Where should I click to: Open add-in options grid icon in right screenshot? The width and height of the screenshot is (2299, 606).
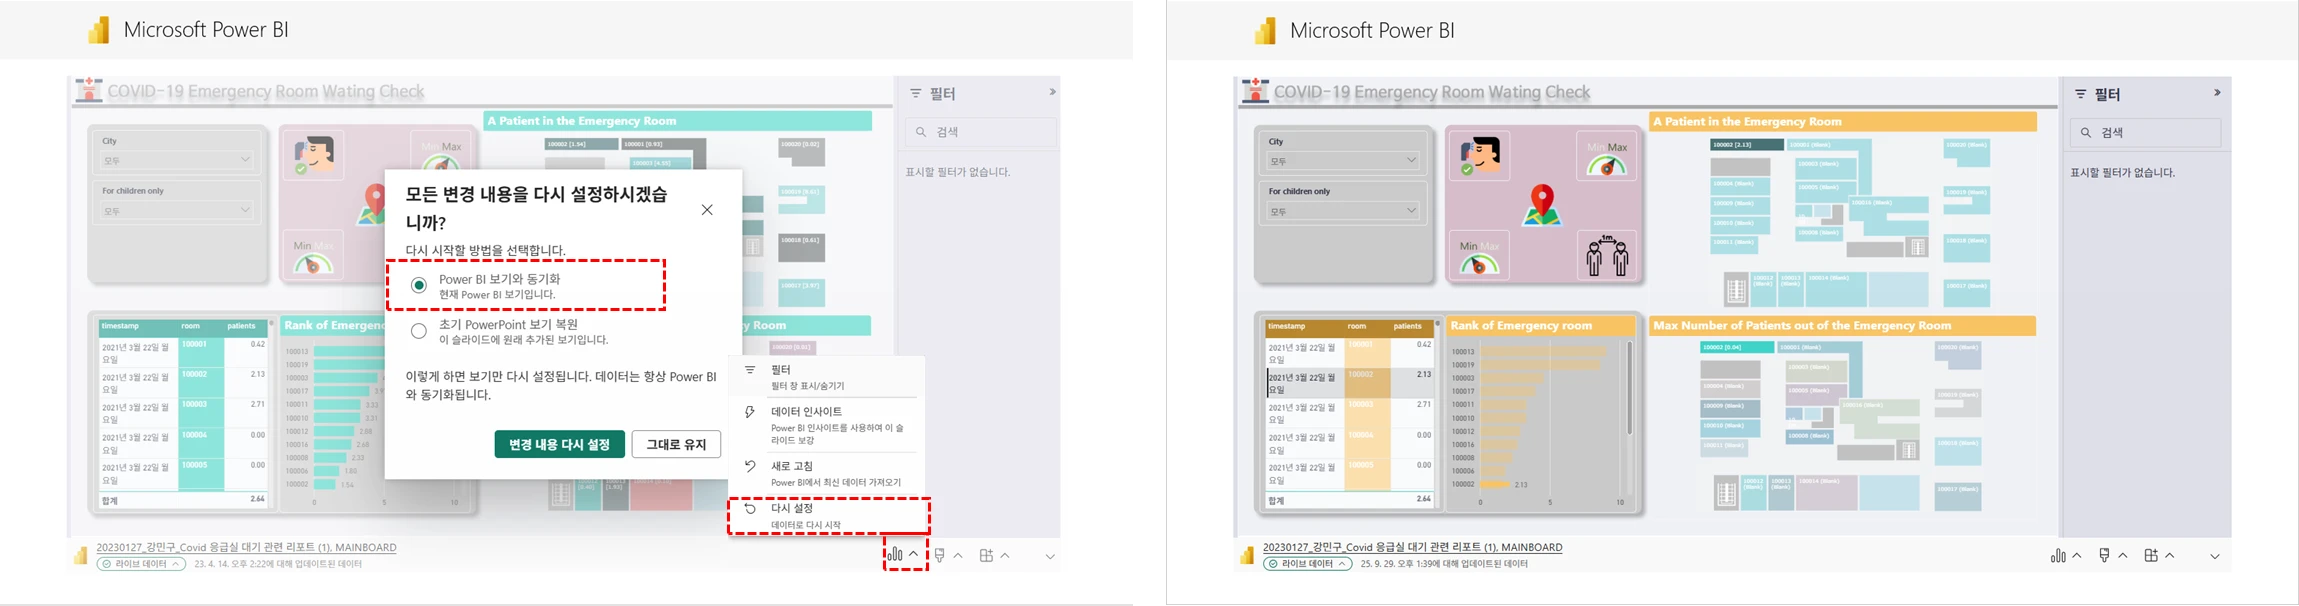[2158, 556]
